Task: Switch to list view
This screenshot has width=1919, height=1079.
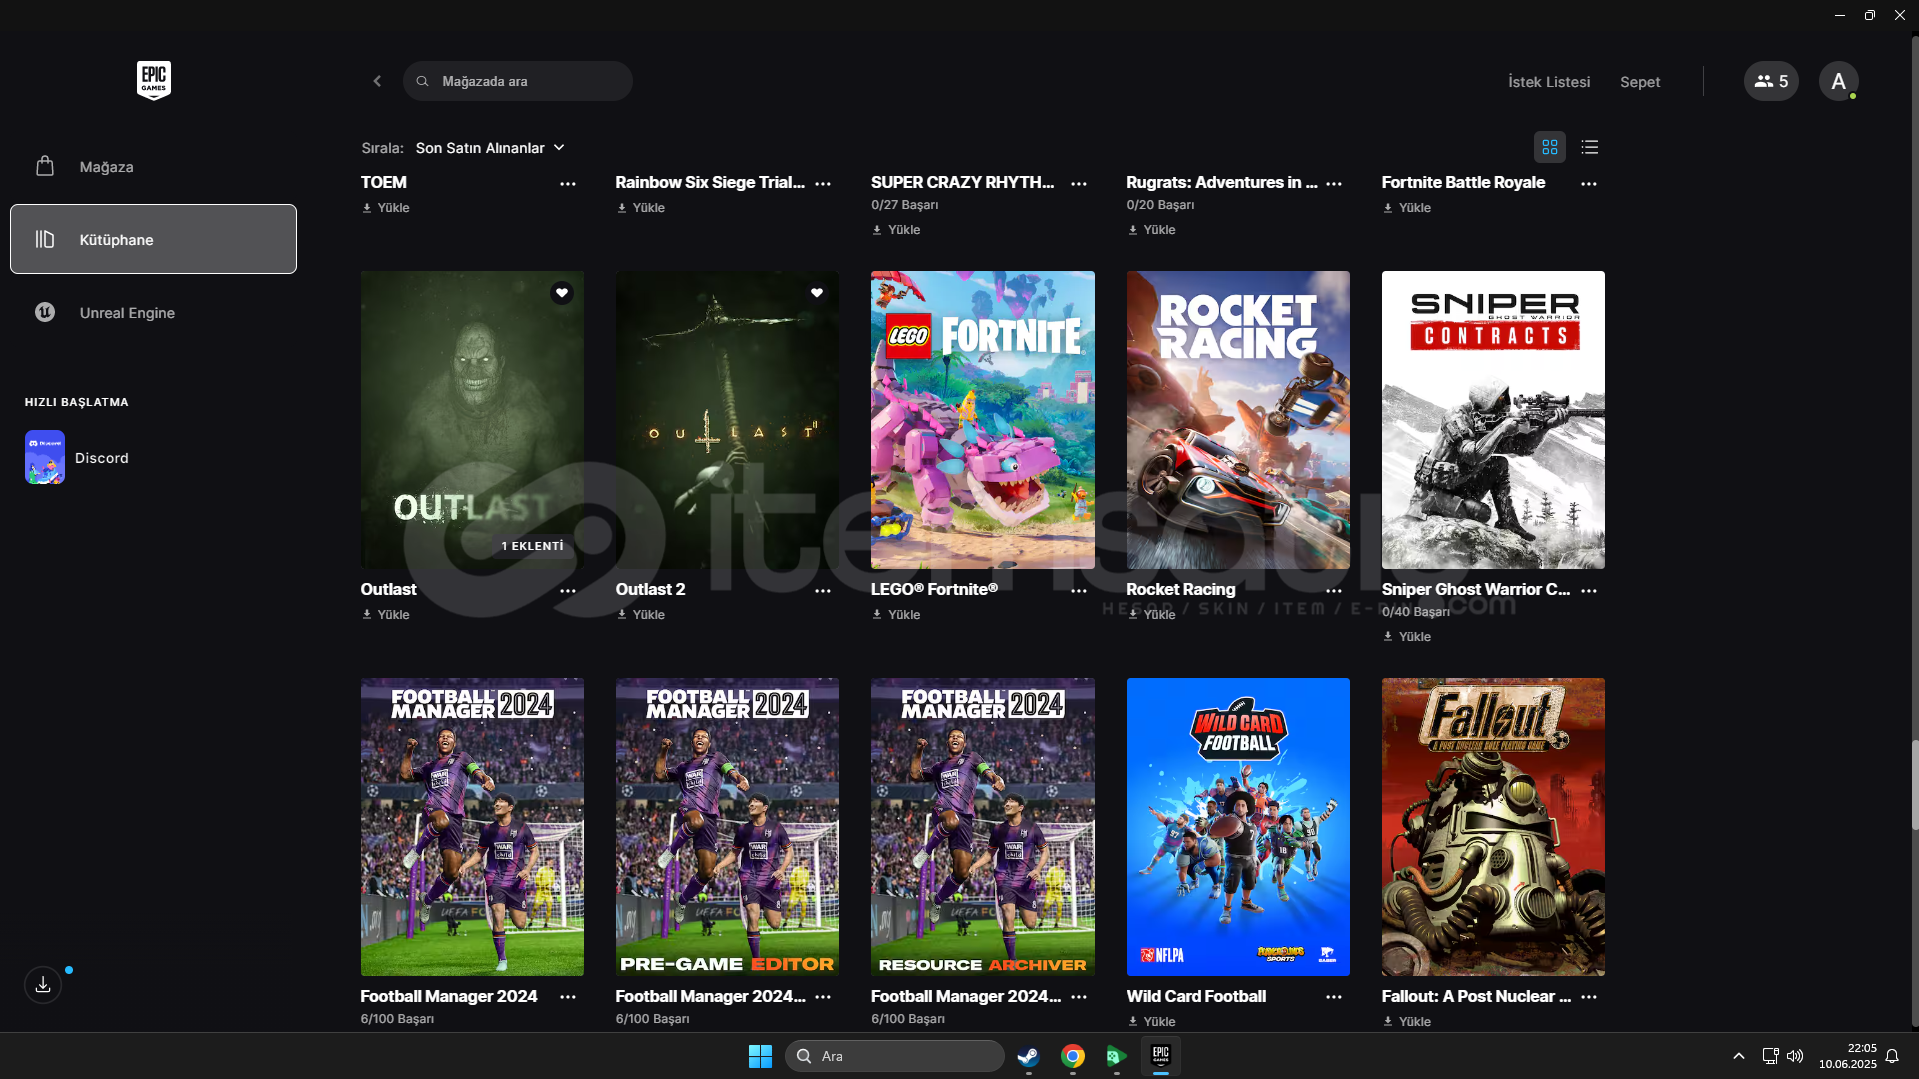Action: [1590, 147]
